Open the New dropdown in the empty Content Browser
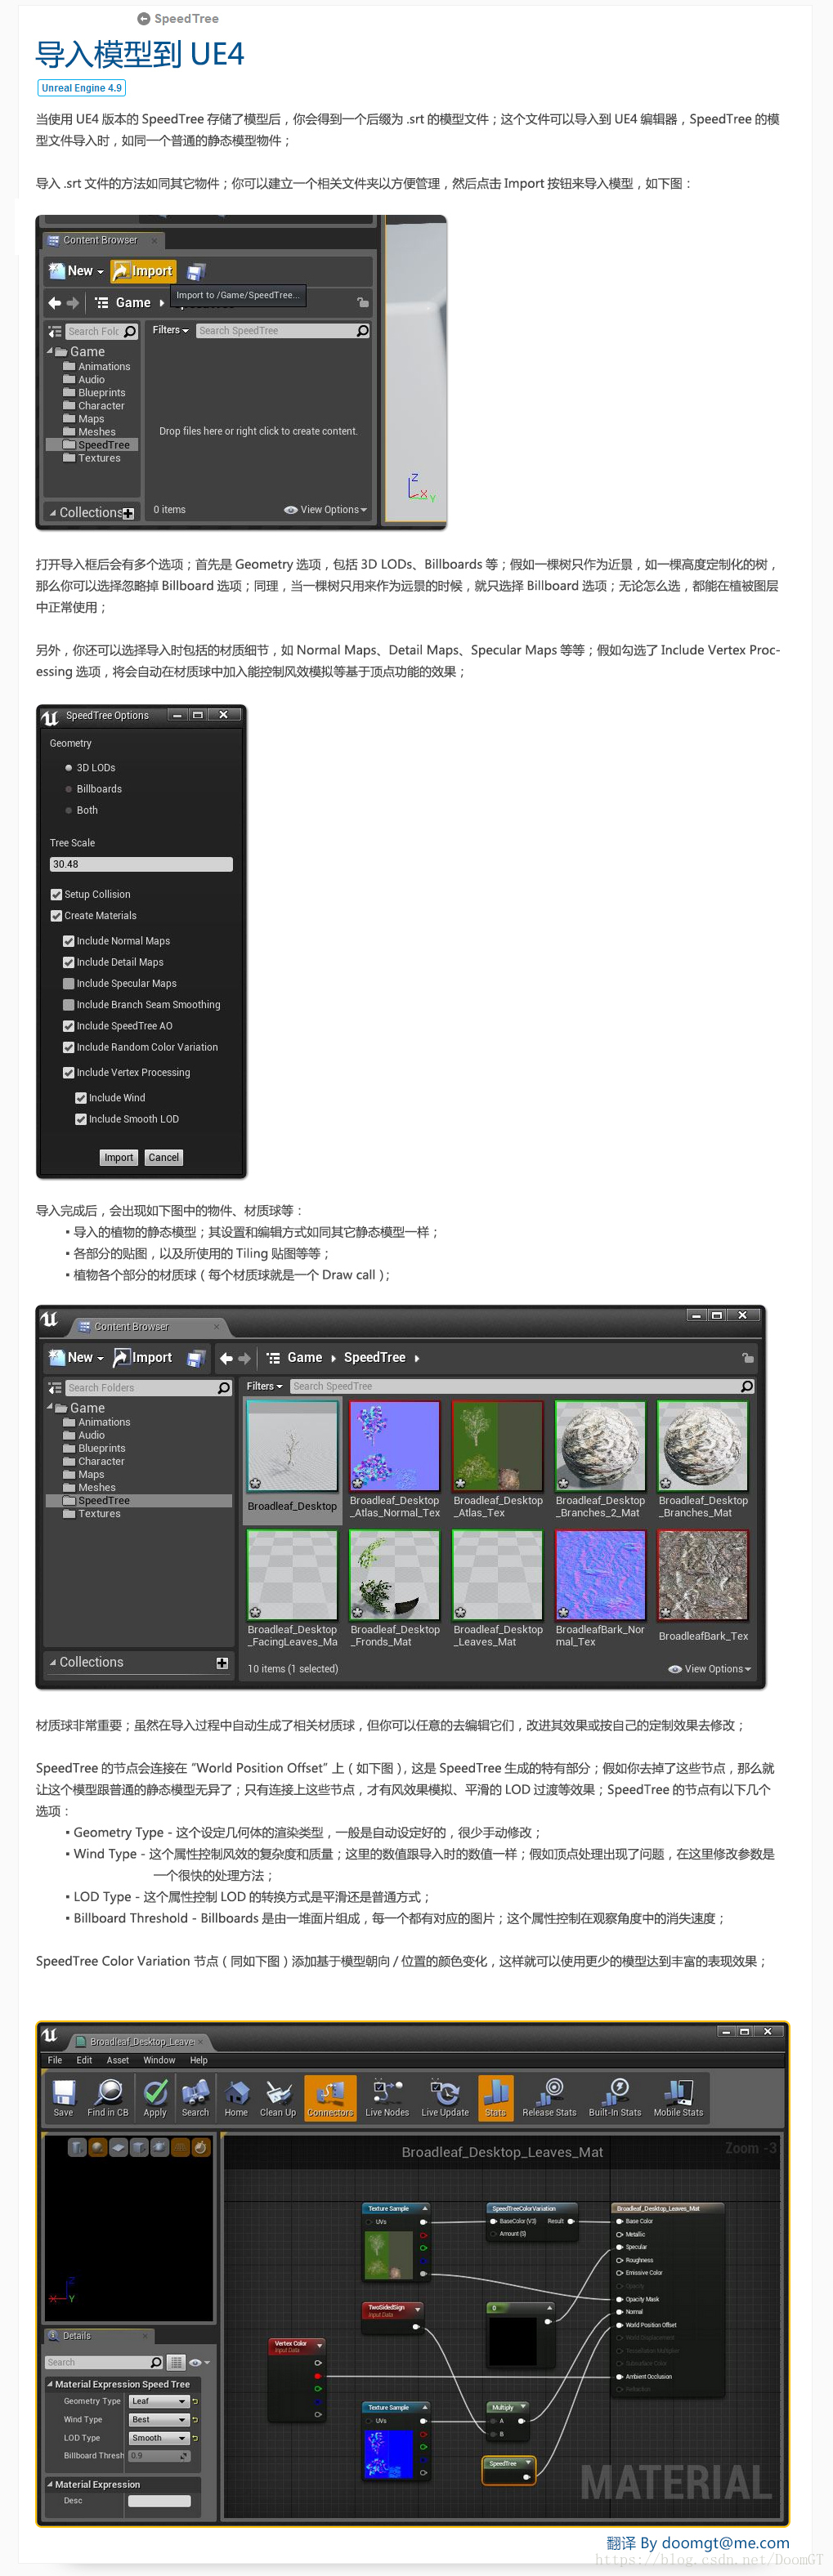Viewport: 833px width, 2576px height. click(x=76, y=271)
